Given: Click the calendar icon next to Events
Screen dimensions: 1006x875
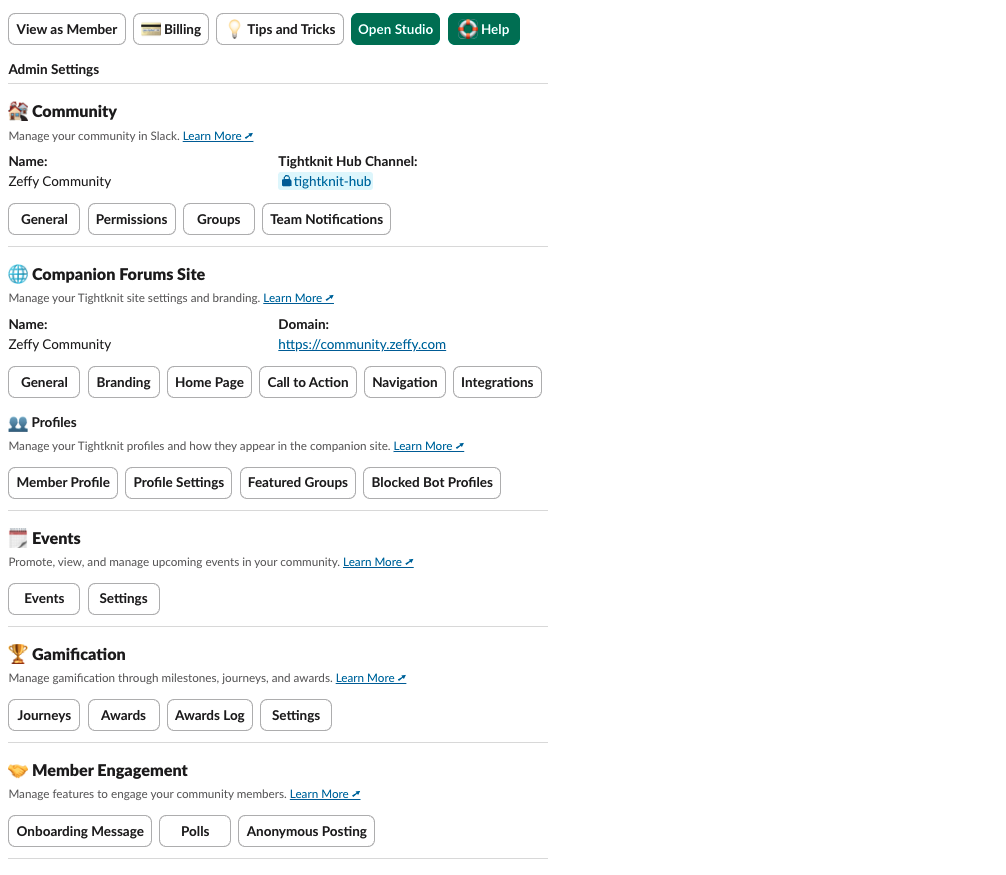Looking at the screenshot, I should (x=18, y=537).
